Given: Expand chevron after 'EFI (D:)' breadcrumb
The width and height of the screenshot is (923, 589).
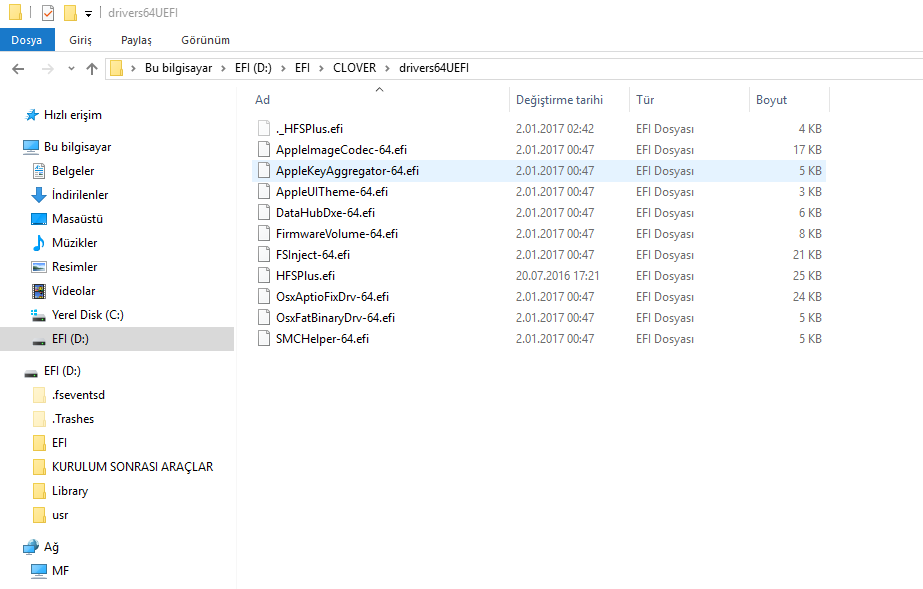Looking at the screenshot, I should tap(283, 68).
